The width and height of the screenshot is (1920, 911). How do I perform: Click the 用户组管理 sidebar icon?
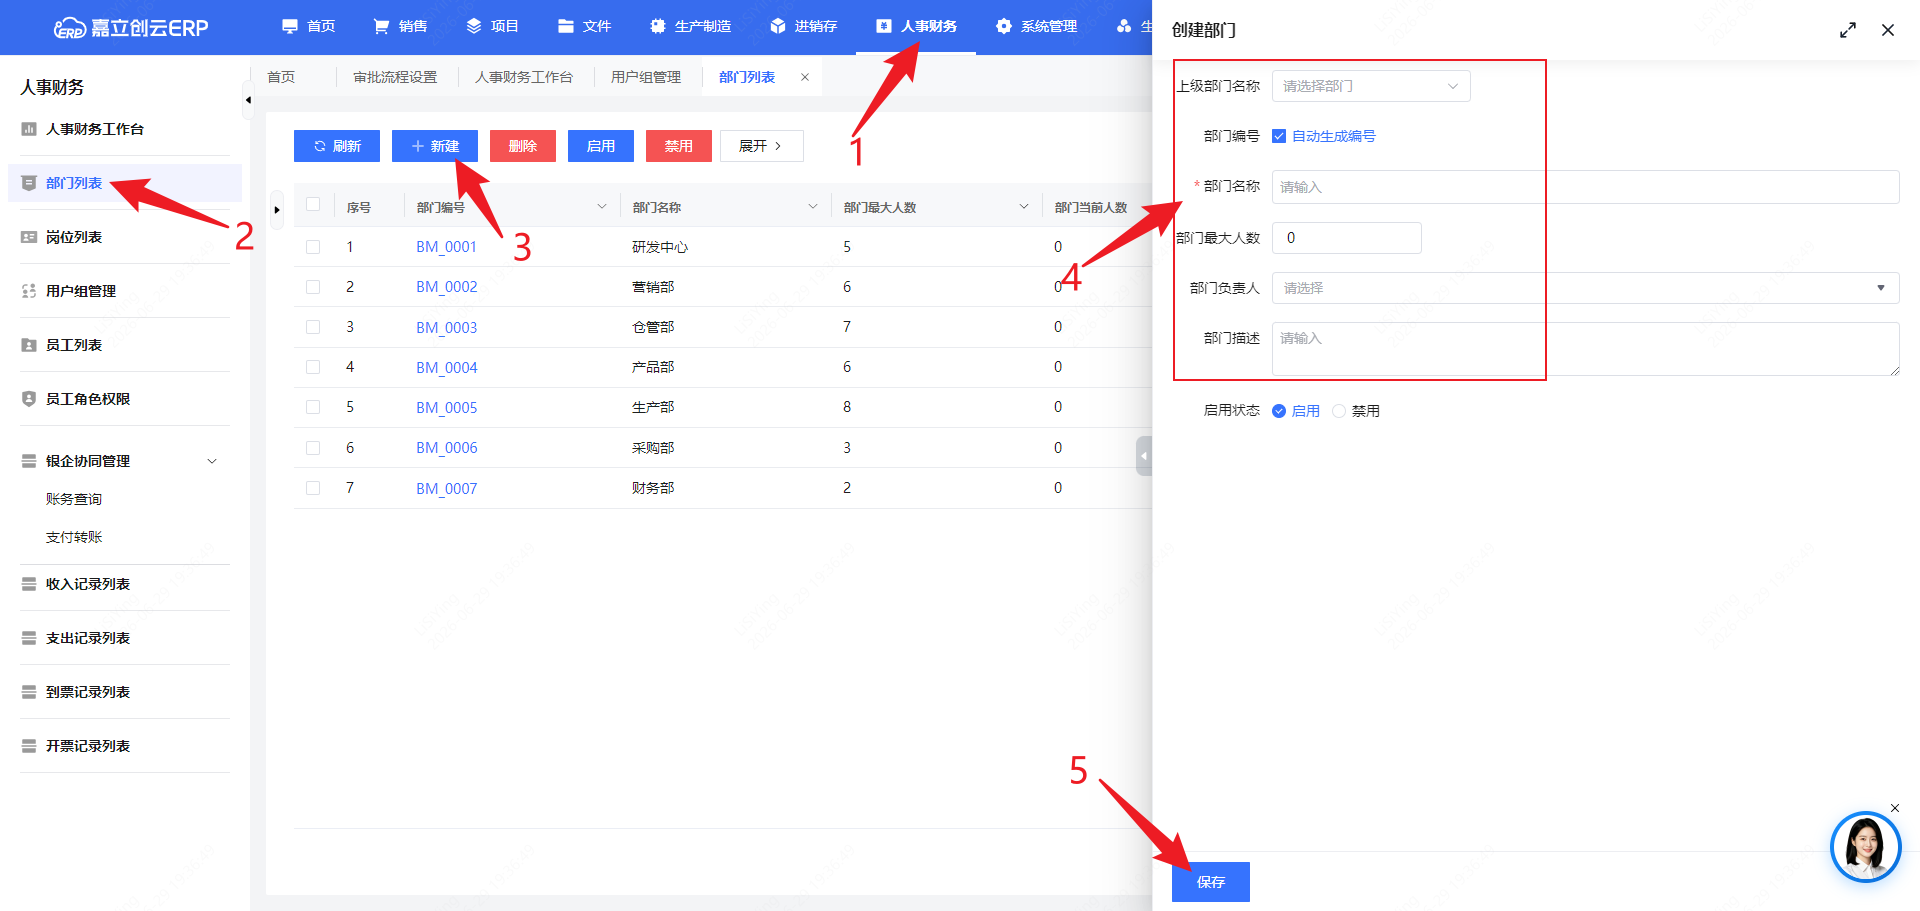pyautogui.click(x=29, y=291)
